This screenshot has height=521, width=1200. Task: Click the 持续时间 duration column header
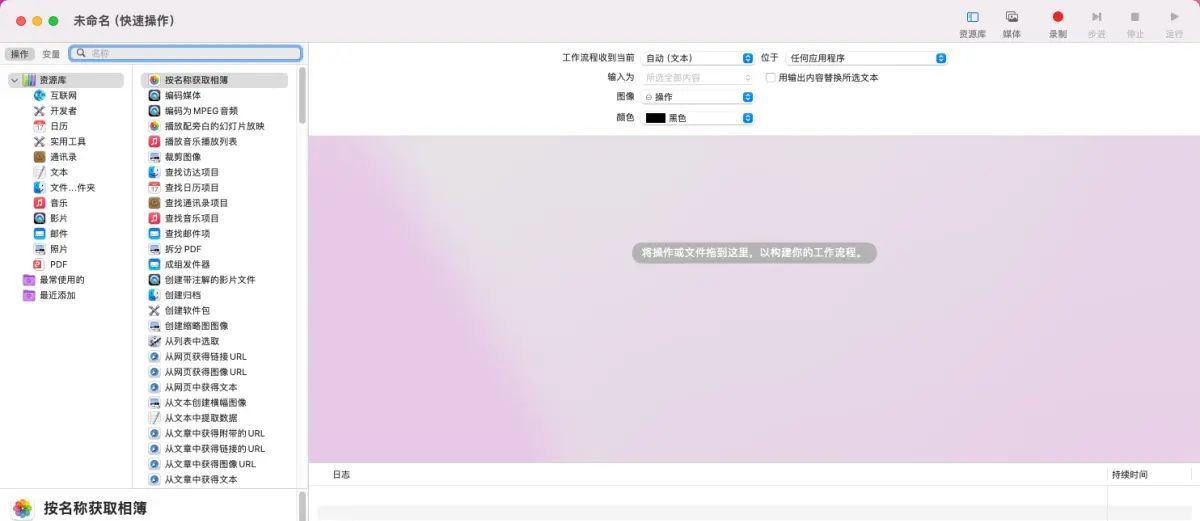(x=1129, y=474)
